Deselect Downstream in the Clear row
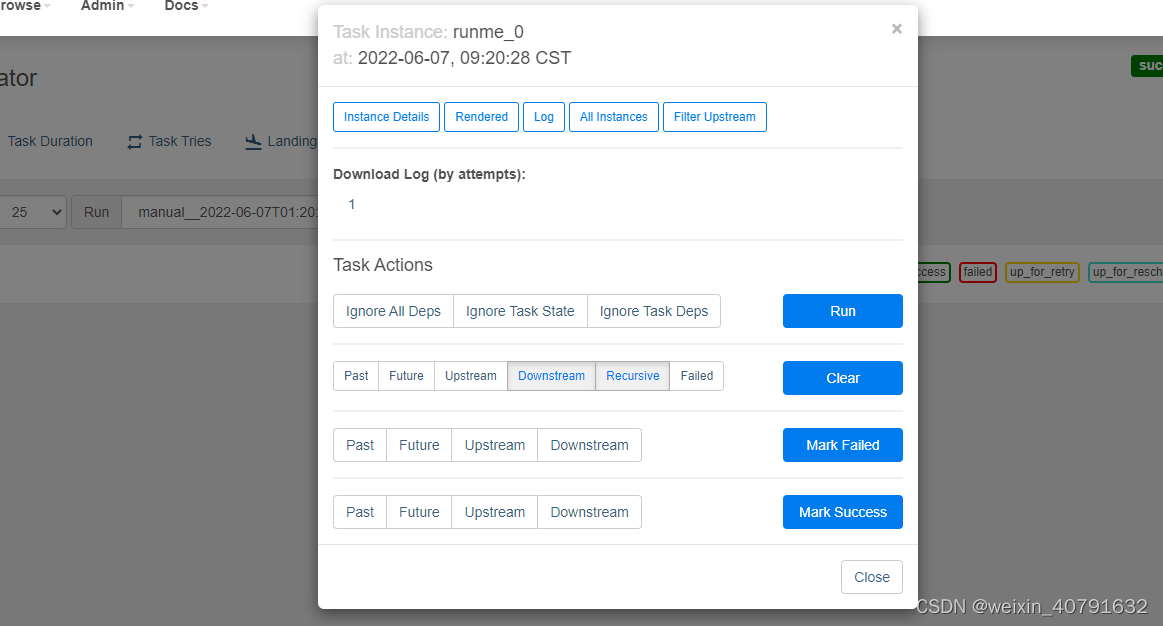The image size is (1163, 626). click(551, 376)
